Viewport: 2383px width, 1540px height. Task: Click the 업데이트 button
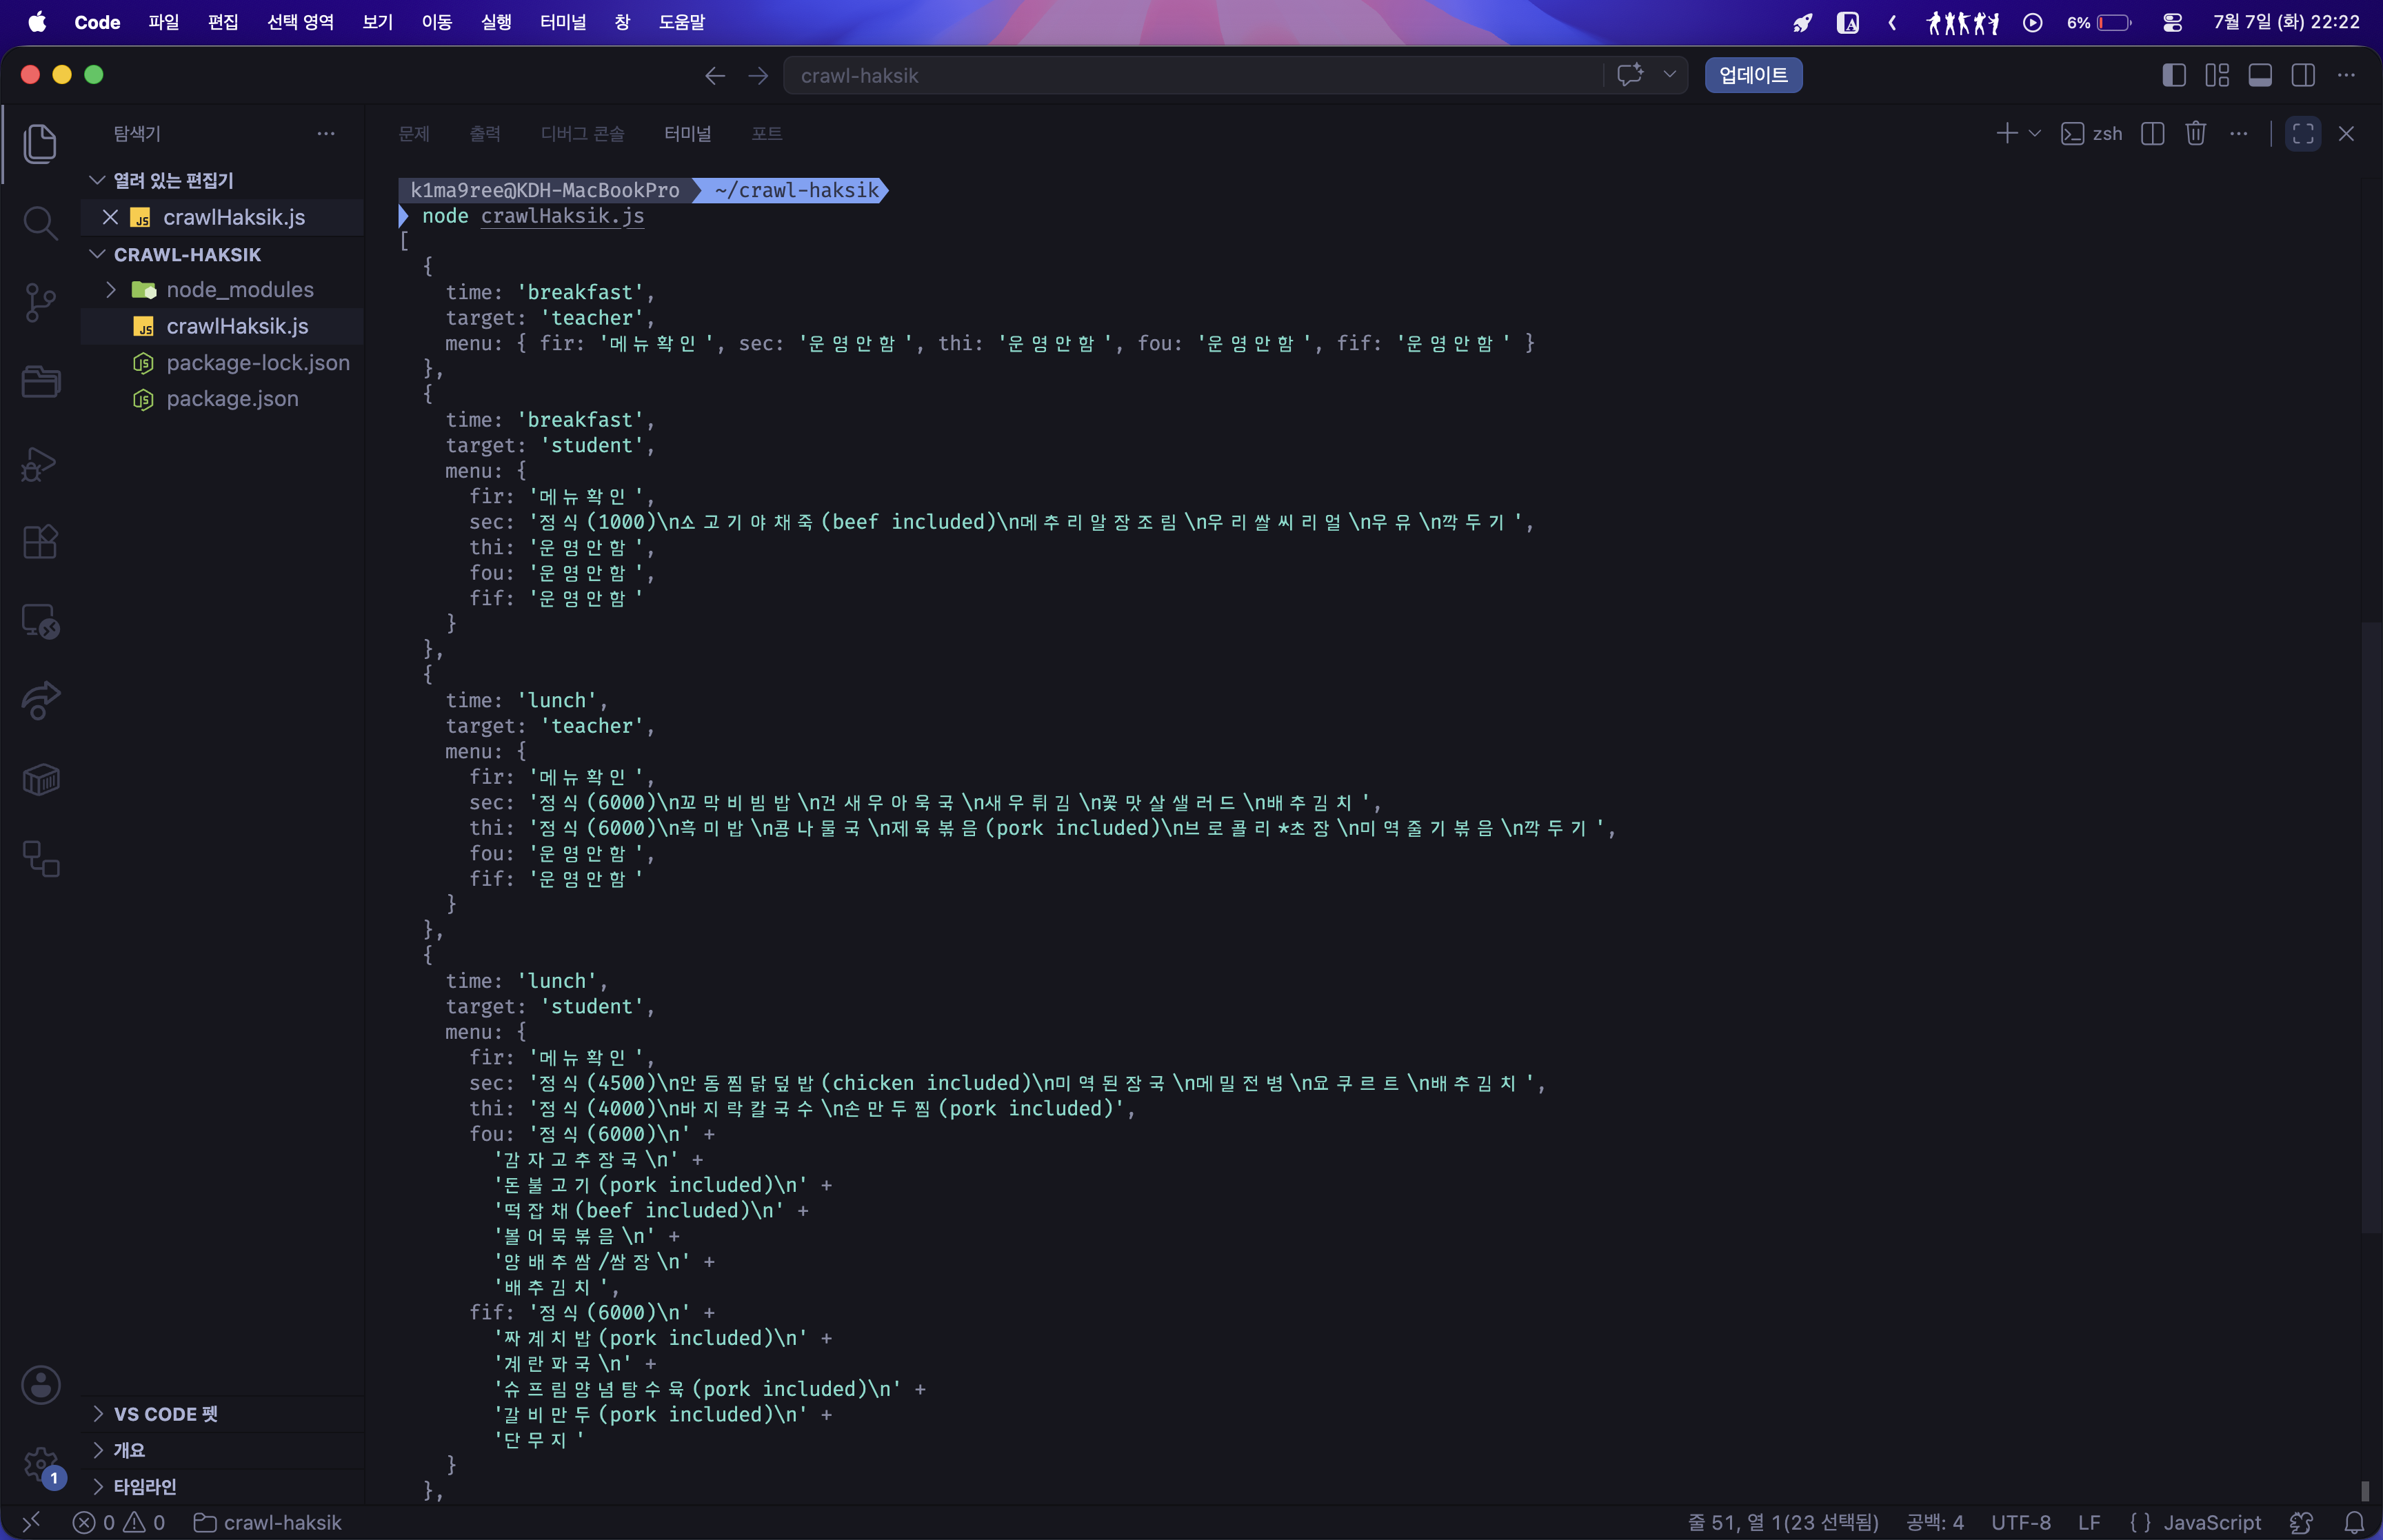1753,75
